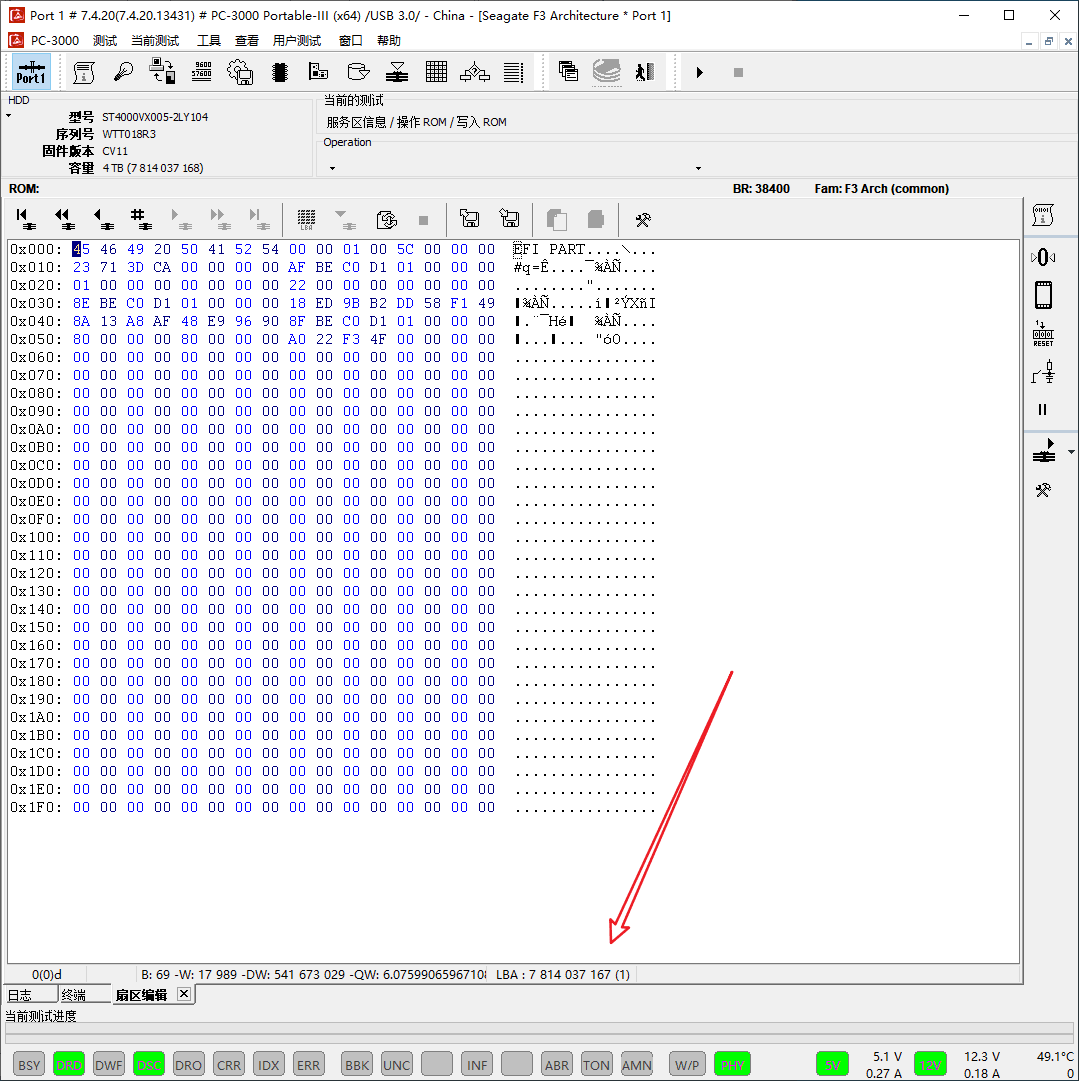Open the 帮助 menu
This screenshot has height=1081, width=1079.
(388, 41)
